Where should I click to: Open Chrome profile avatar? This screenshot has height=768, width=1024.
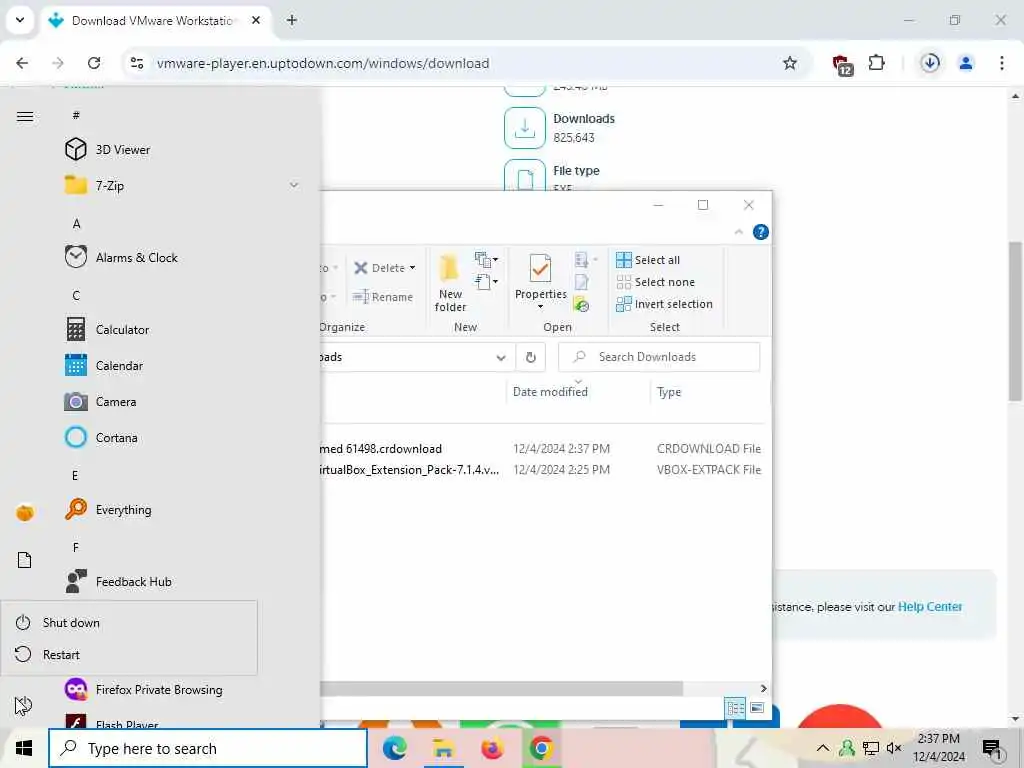pos(966,63)
